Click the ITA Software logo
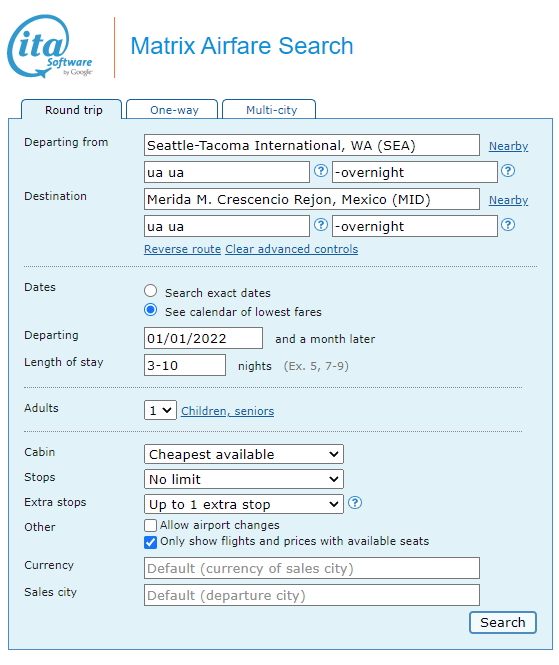This screenshot has height=665, width=559. (x=50, y=47)
